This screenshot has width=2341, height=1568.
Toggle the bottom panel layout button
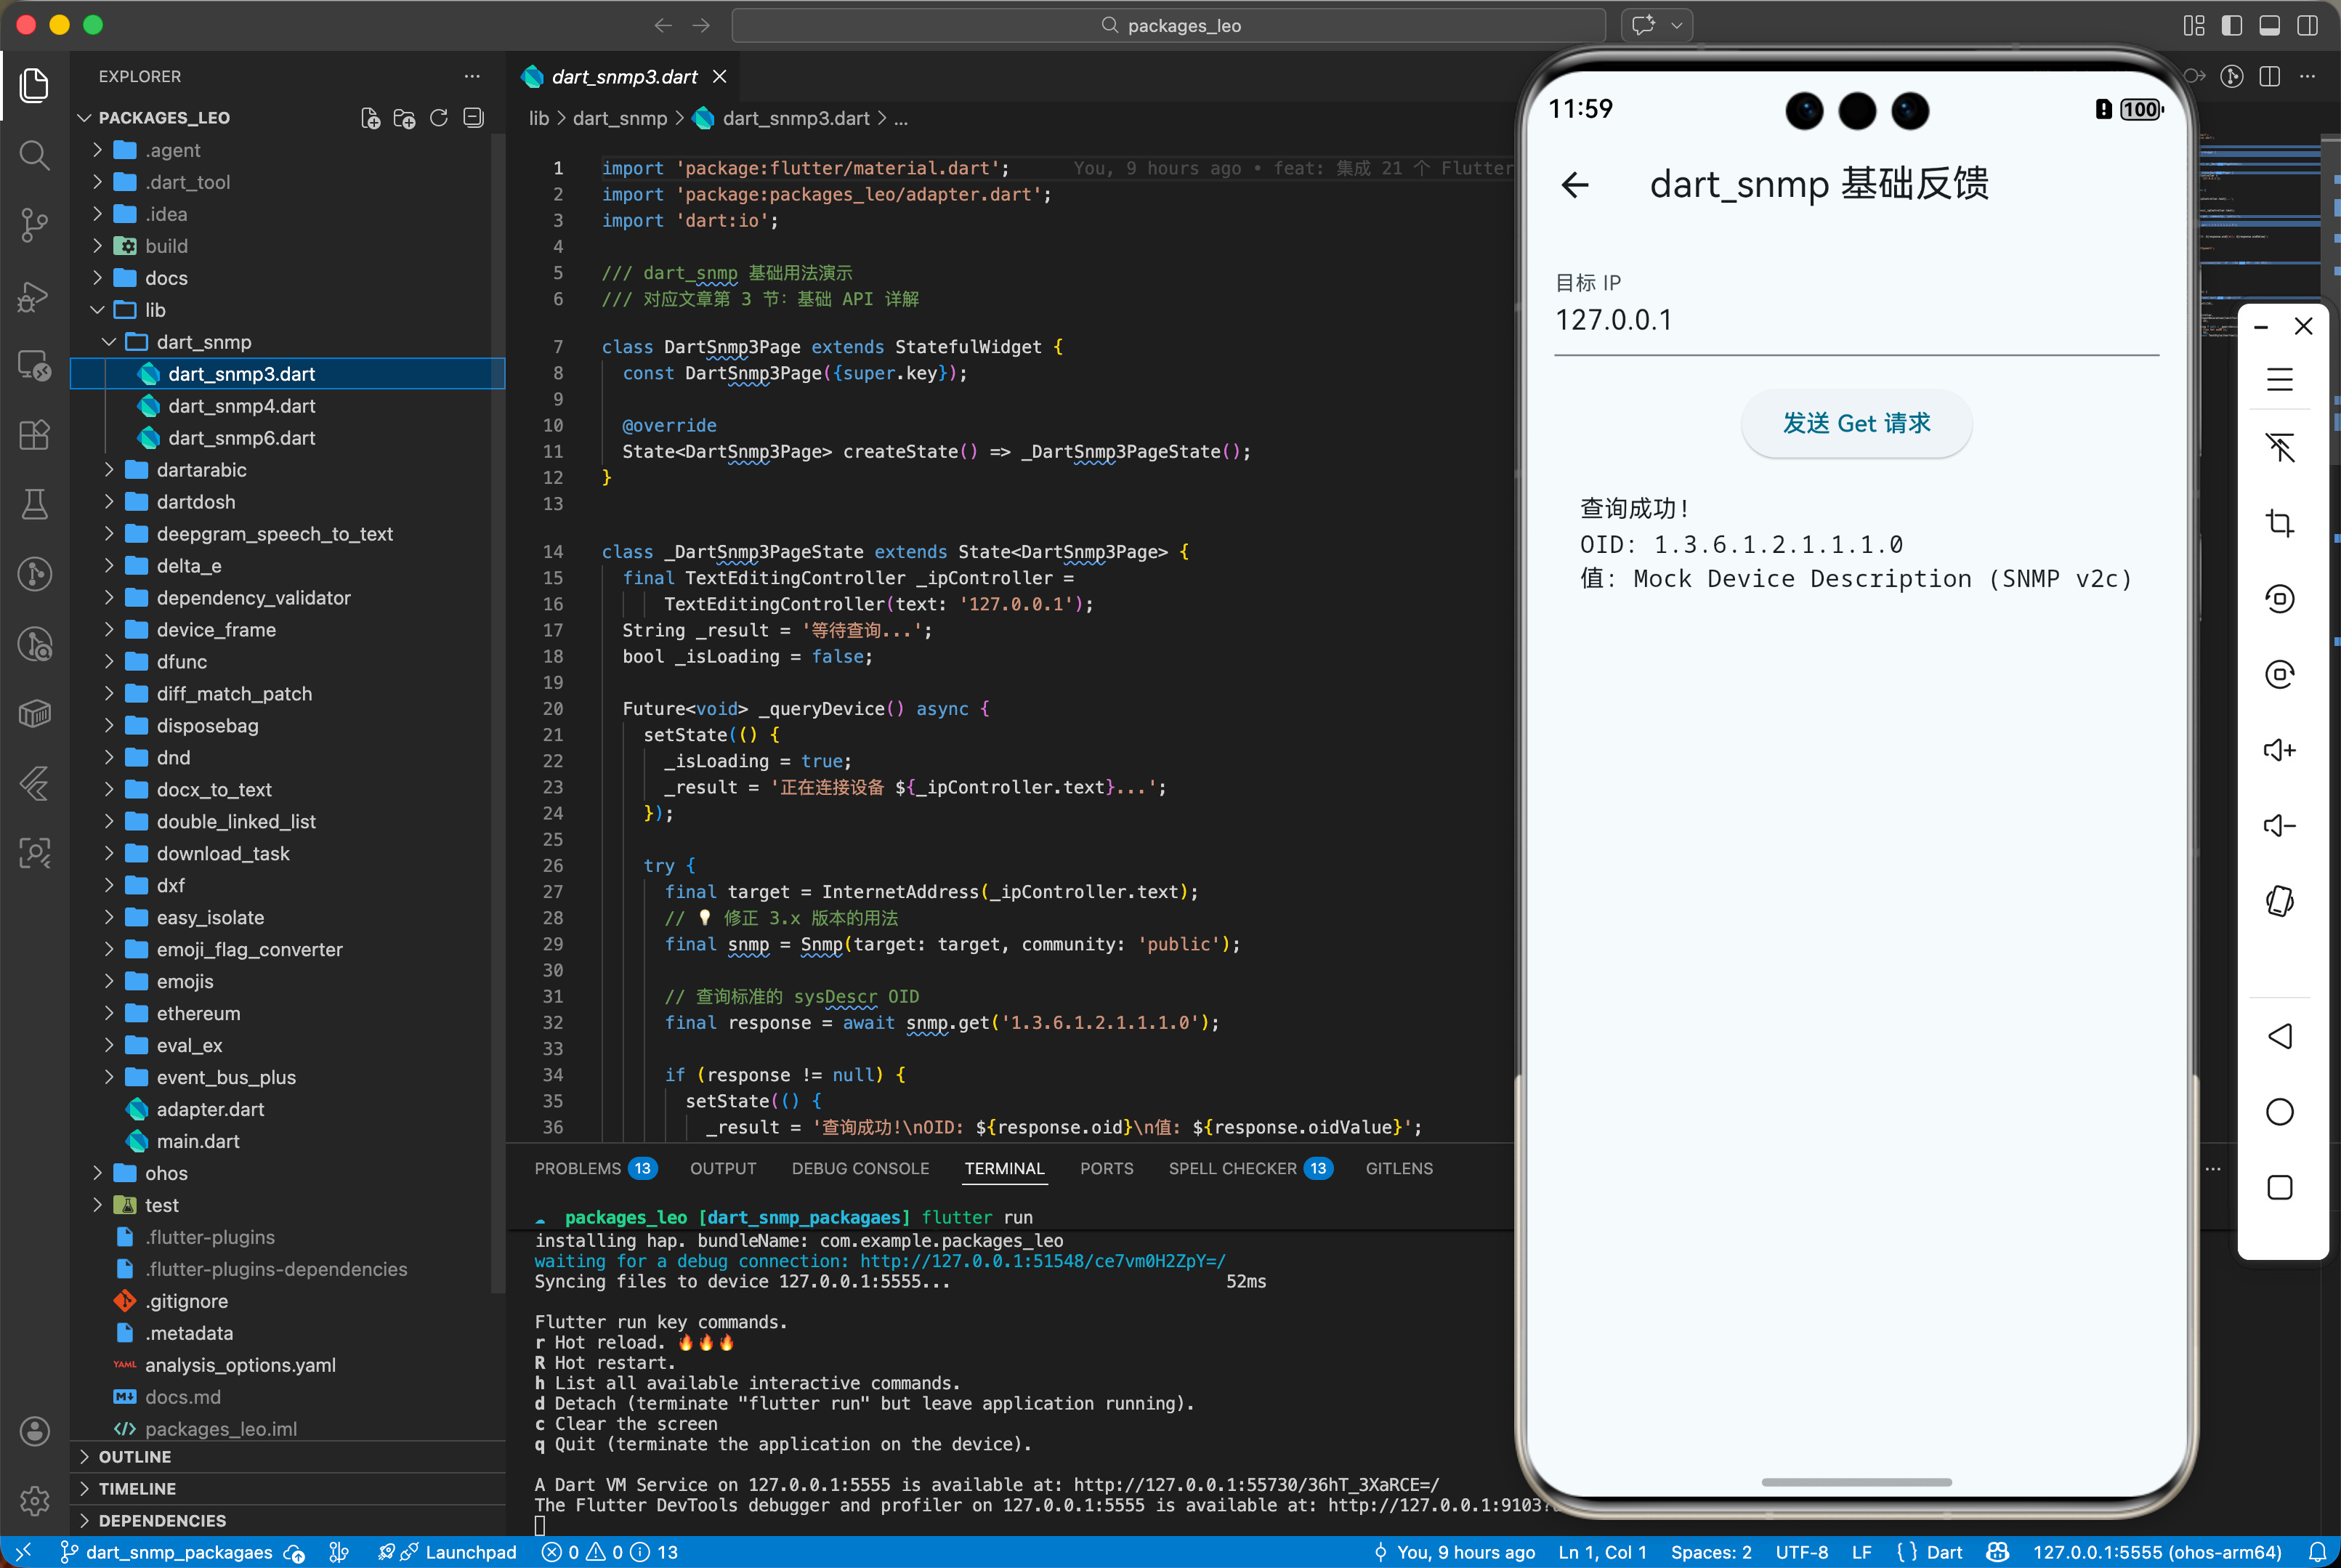pos(2269,25)
